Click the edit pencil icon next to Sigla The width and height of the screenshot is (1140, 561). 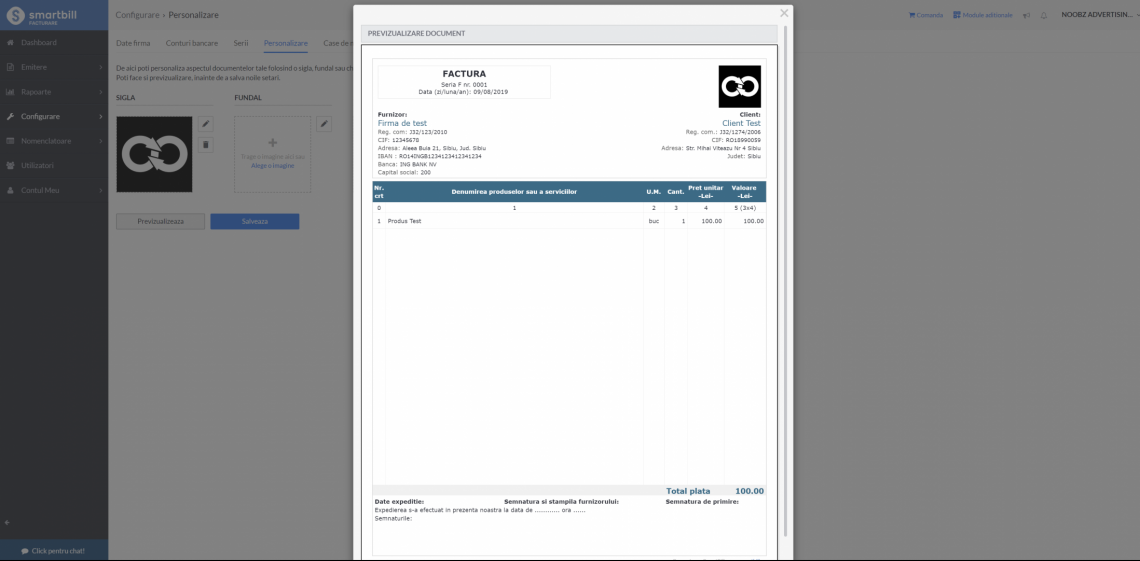[206, 124]
